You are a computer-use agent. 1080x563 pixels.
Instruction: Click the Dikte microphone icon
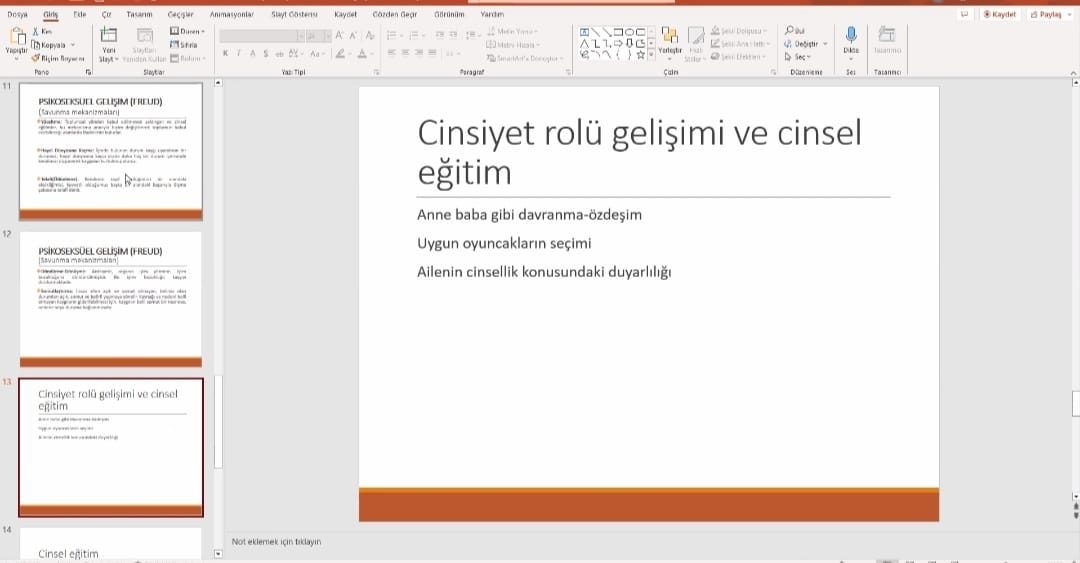pos(851,34)
